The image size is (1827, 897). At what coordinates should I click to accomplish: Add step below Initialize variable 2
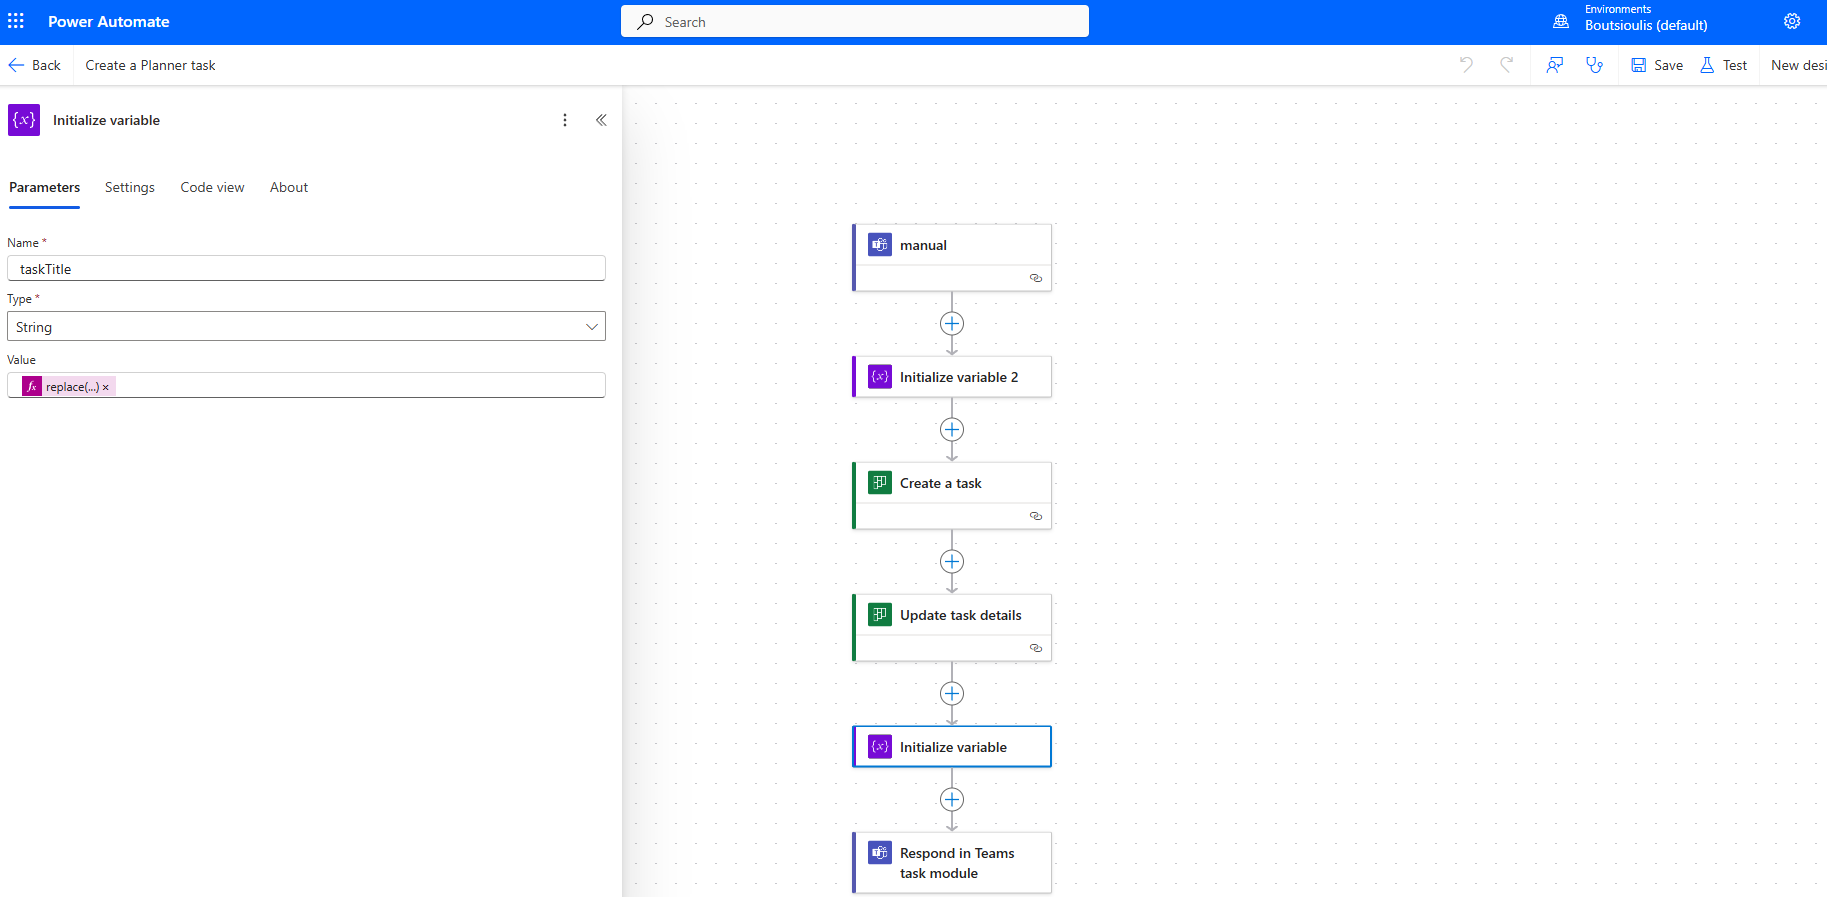pos(952,430)
